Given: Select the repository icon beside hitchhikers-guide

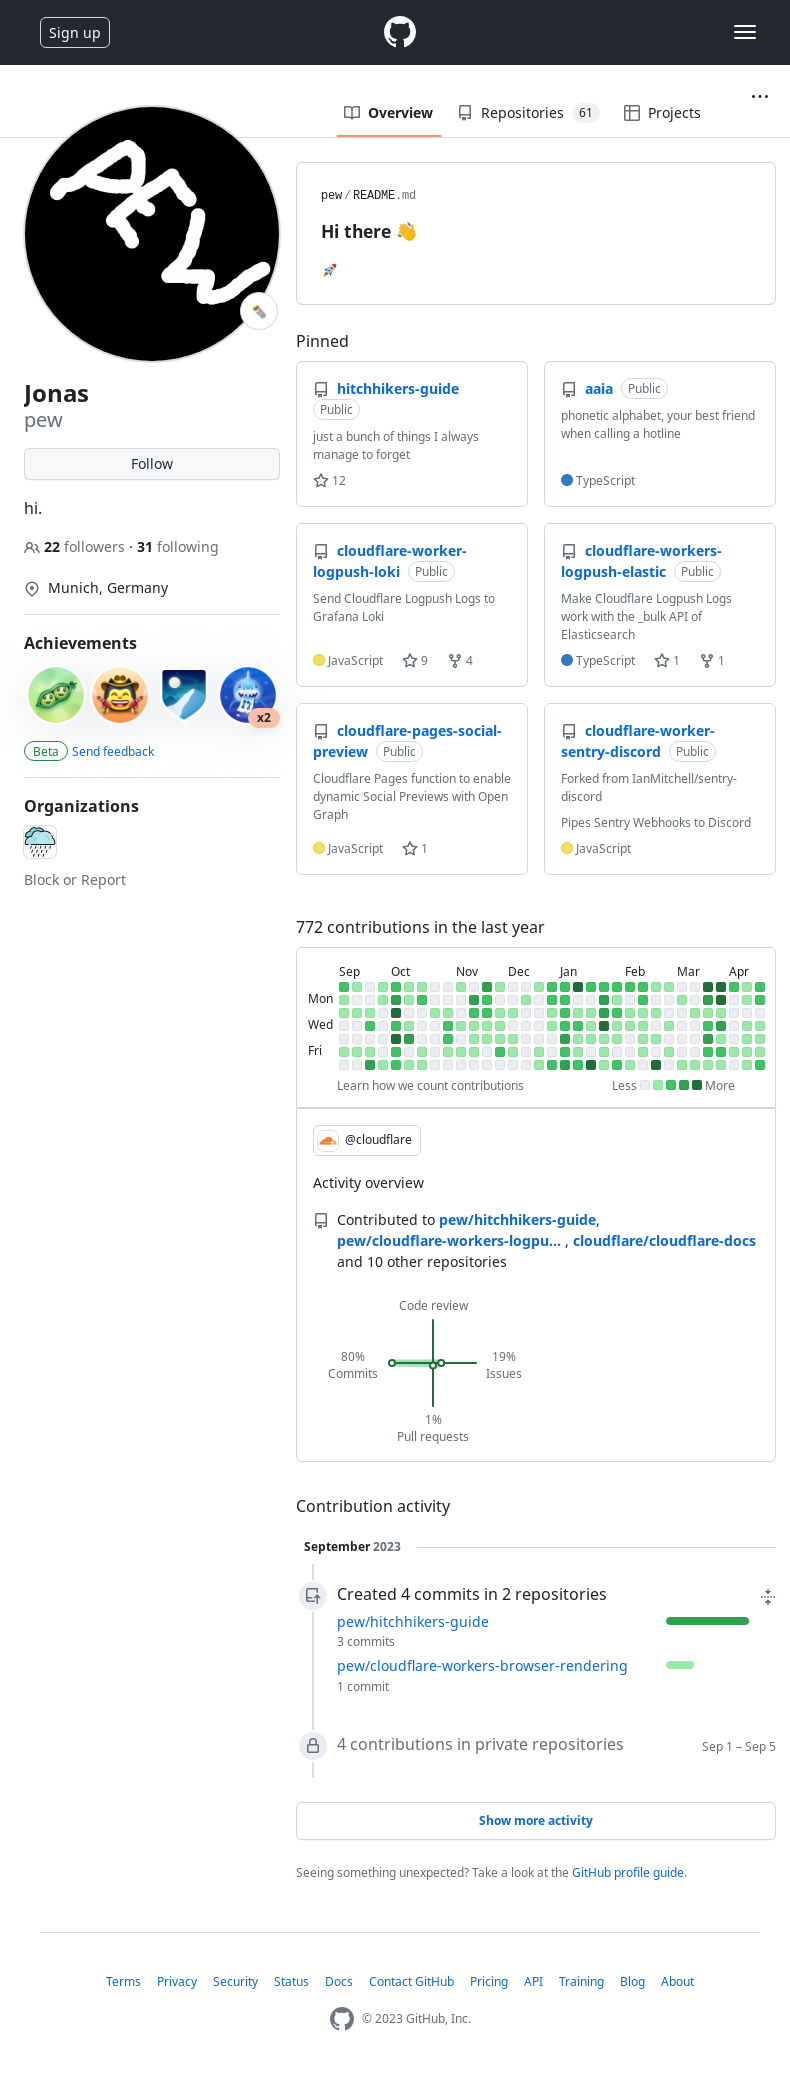Looking at the screenshot, I should [x=321, y=388].
